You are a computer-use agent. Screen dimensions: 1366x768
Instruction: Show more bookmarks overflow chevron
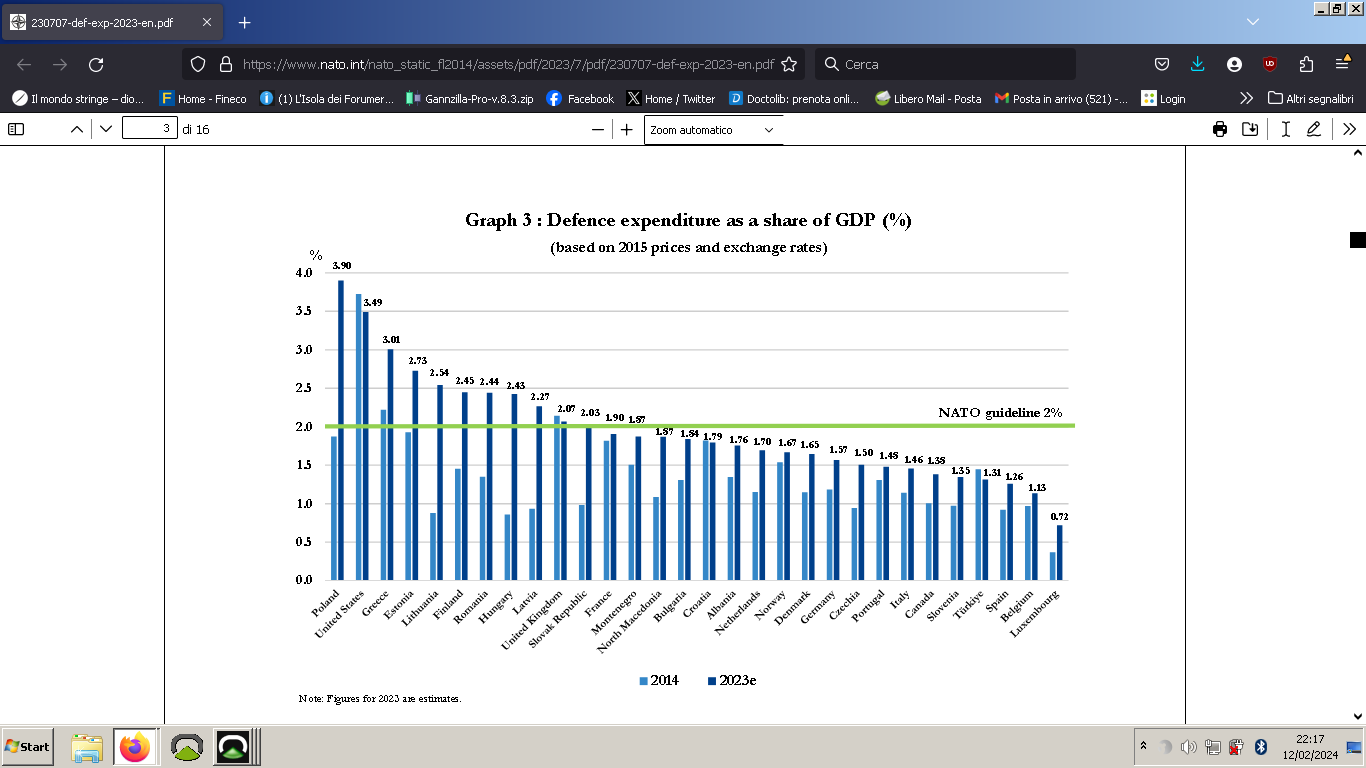point(1246,98)
